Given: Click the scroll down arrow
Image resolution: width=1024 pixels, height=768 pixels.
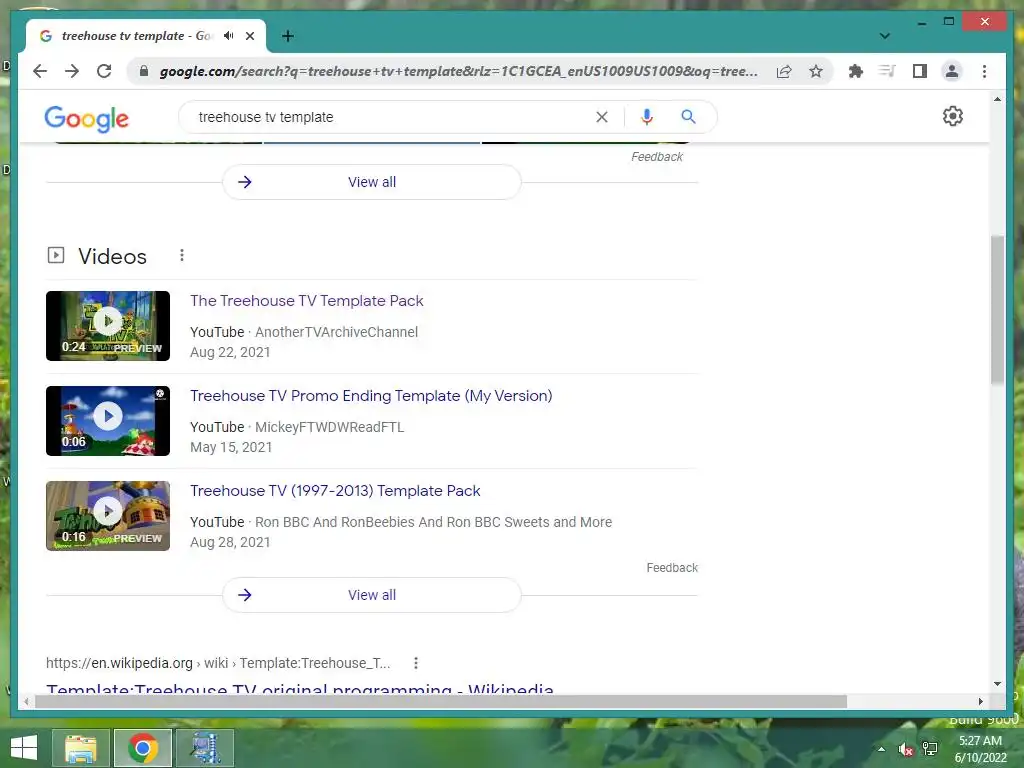Looking at the screenshot, I should pyautogui.click(x=997, y=684).
